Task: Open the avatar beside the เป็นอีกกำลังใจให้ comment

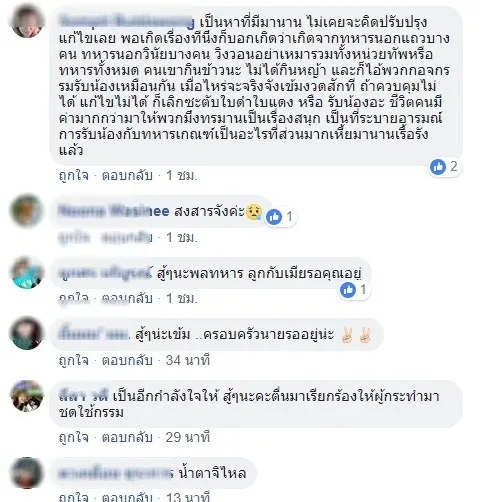Action: (x=27, y=396)
